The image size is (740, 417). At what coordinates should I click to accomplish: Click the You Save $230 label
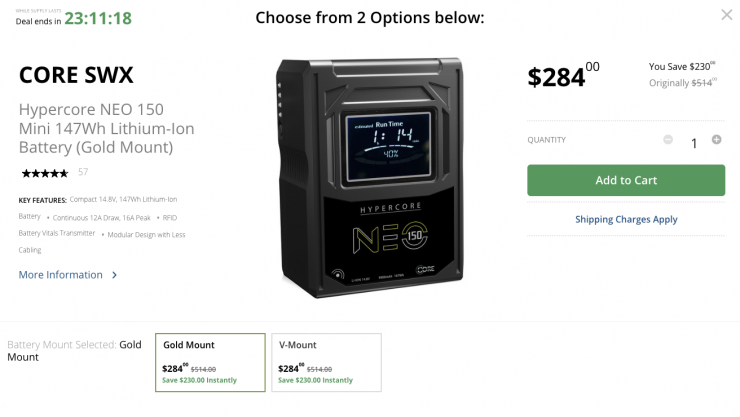pyautogui.click(x=682, y=66)
